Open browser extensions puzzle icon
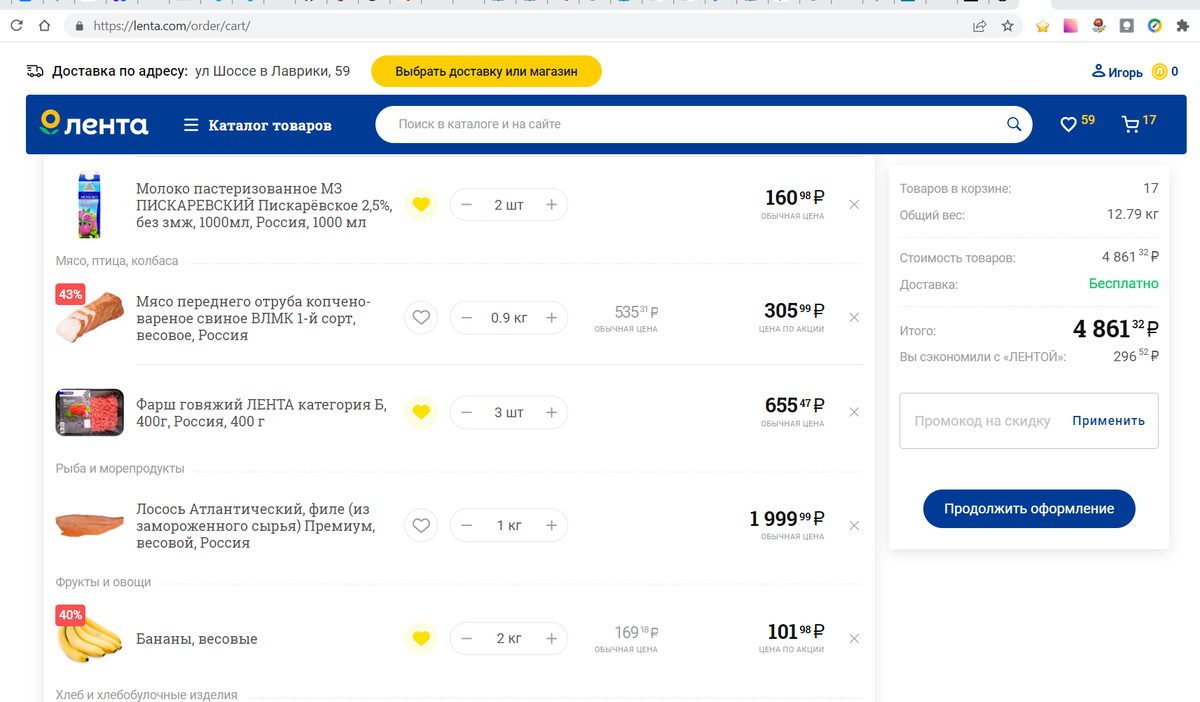 [x=1182, y=26]
